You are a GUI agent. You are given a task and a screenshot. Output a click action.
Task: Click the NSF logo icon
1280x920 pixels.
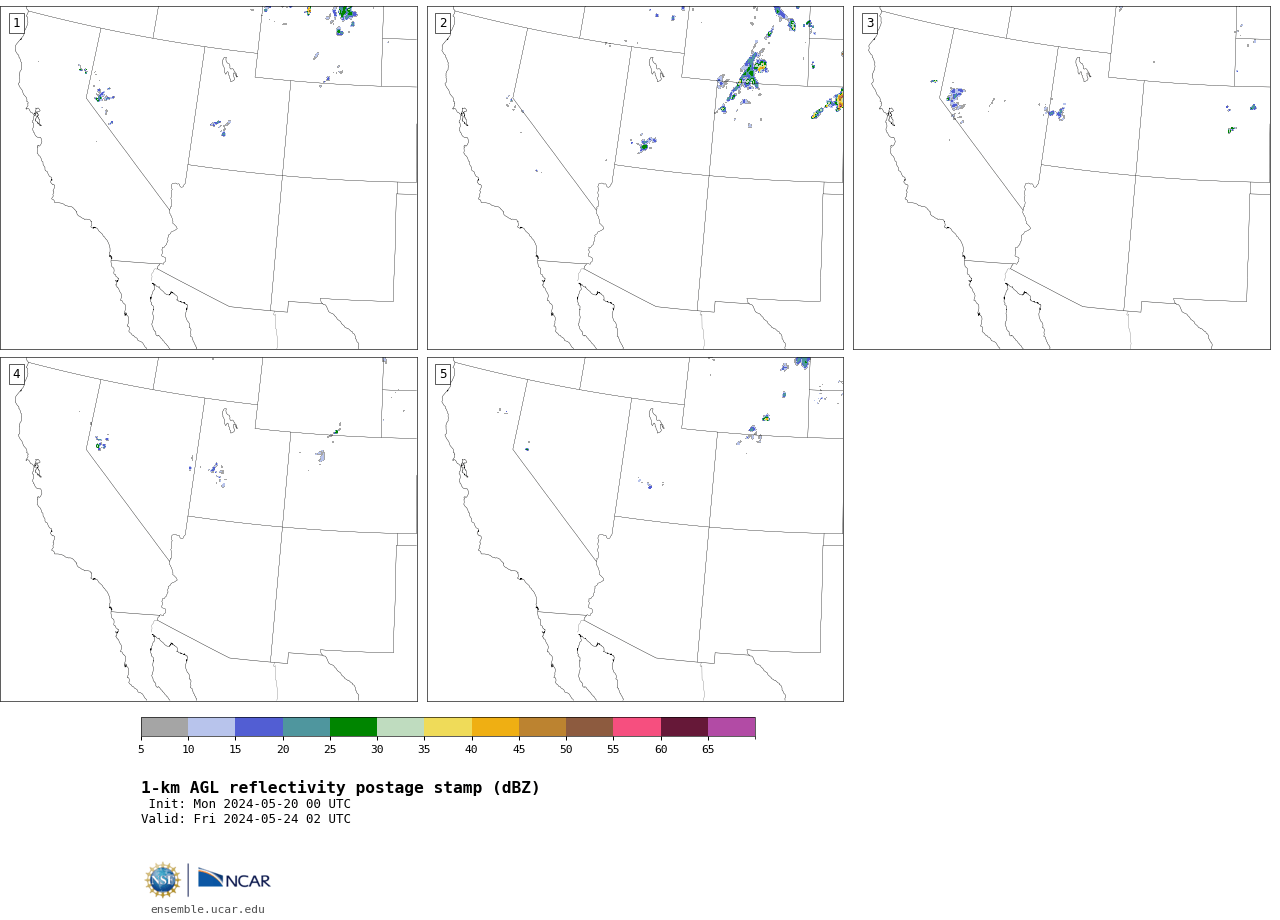coord(163,880)
